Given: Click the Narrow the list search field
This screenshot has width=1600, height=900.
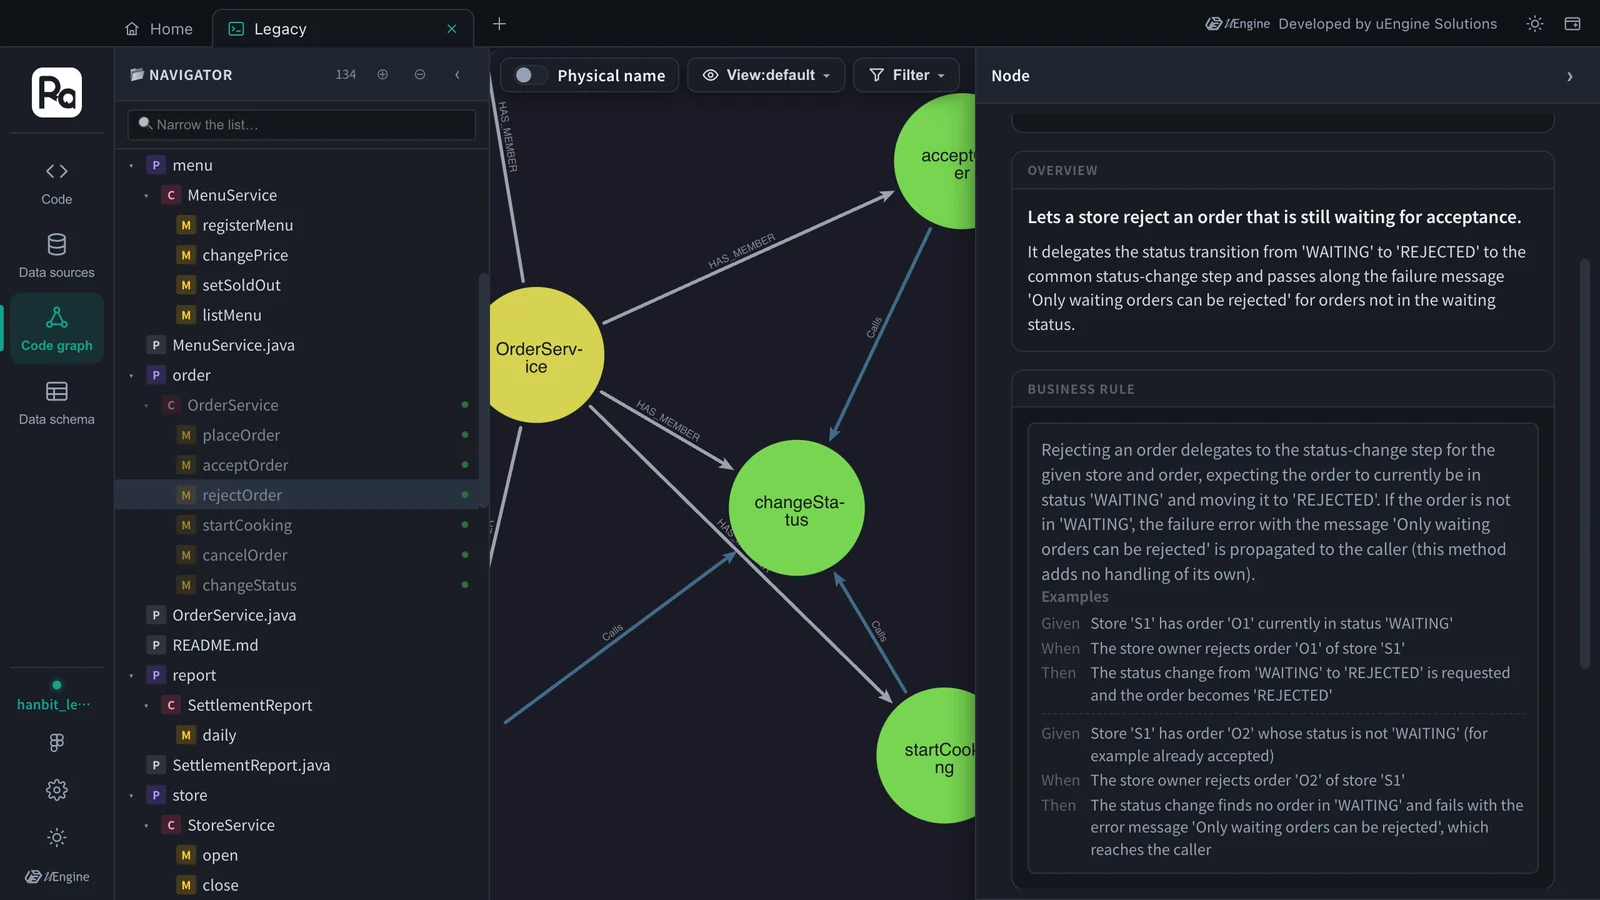Looking at the screenshot, I should [301, 125].
